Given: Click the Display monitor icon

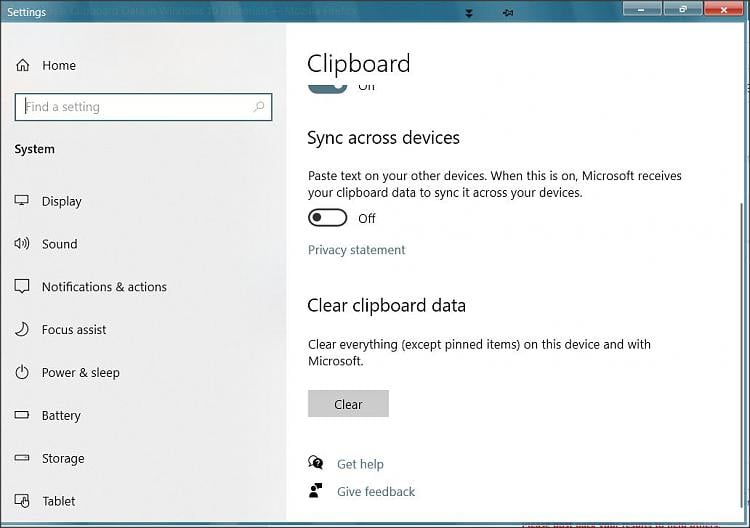Looking at the screenshot, I should coord(22,201).
